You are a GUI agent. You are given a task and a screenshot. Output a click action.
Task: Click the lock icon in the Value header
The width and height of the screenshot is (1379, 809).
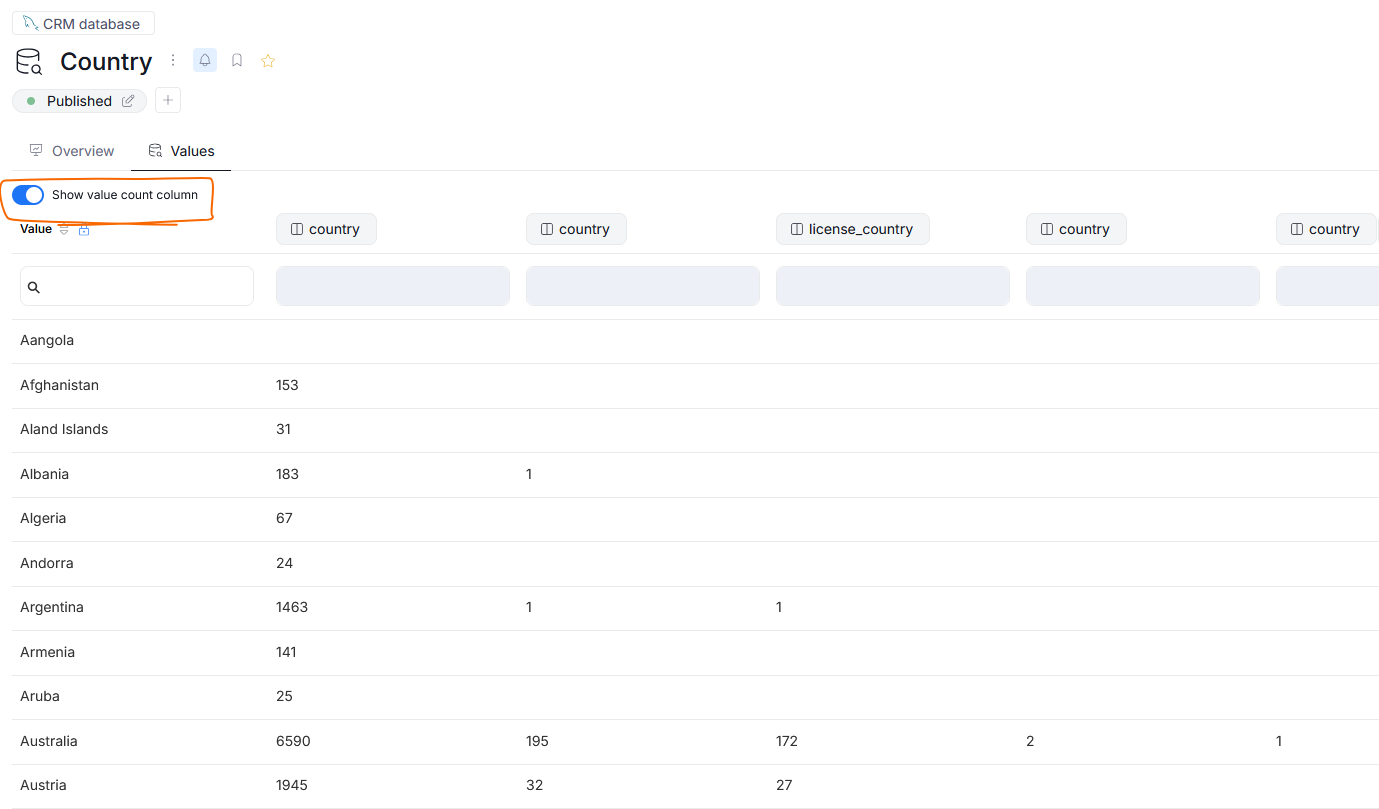pyautogui.click(x=84, y=230)
